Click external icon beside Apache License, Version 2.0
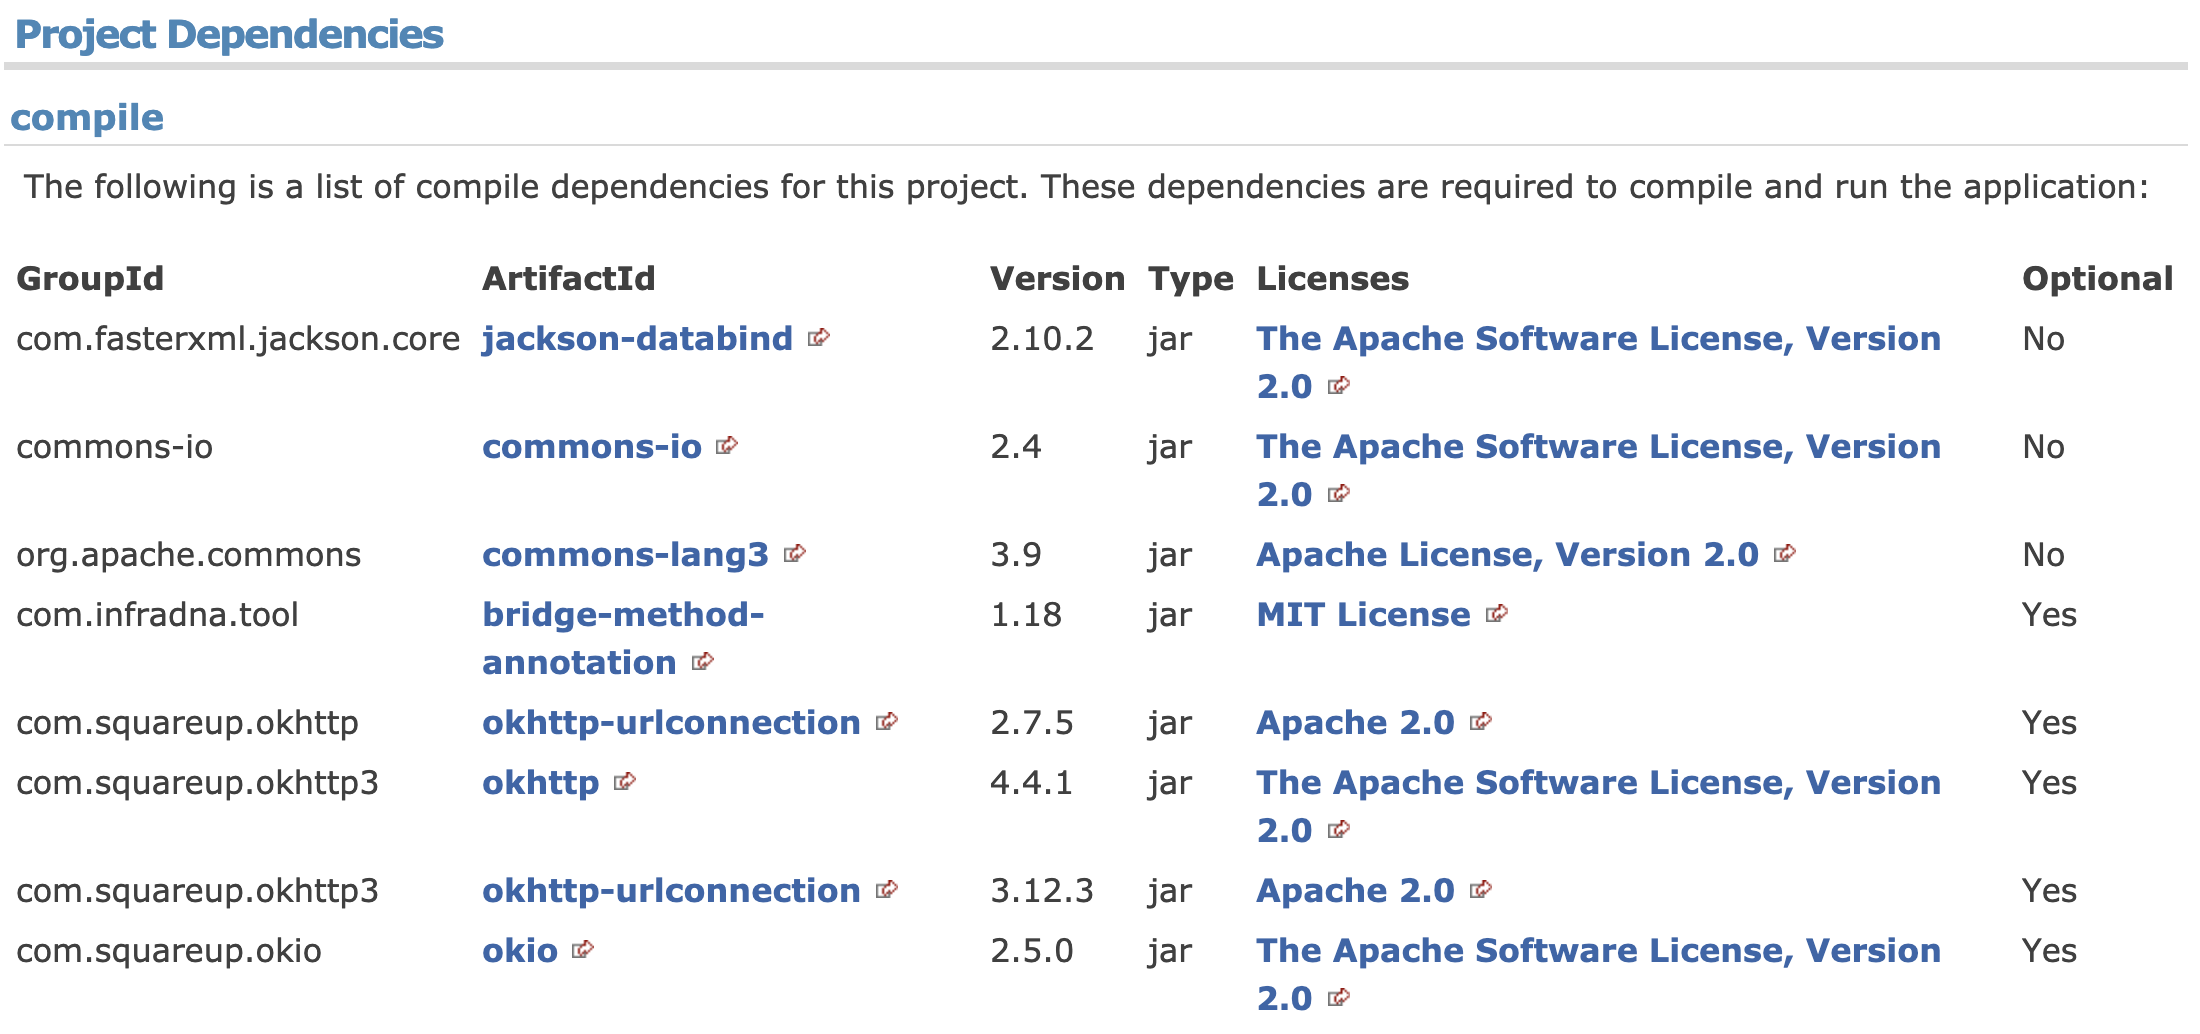Image resolution: width=2200 pixels, height=1034 pixels. coord(1785,553)
